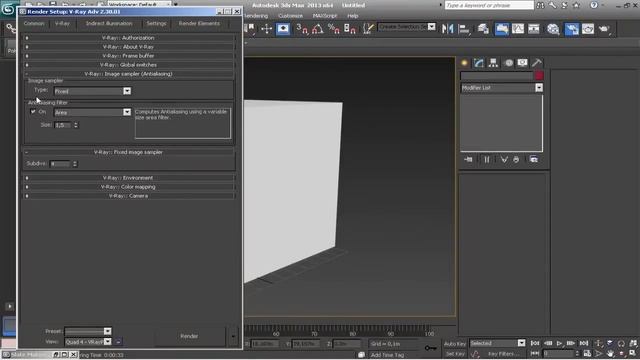
Task: Click the Pin Stack icon
Action: 468,159
